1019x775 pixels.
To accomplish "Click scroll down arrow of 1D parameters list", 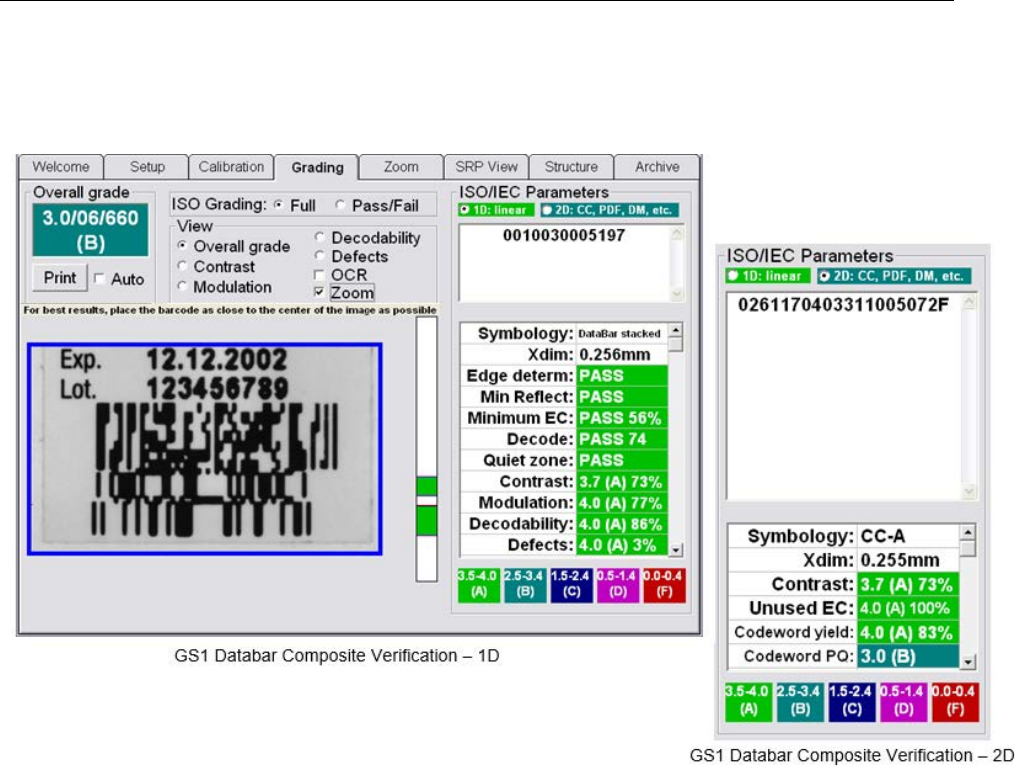I will (x=676, y=550).
